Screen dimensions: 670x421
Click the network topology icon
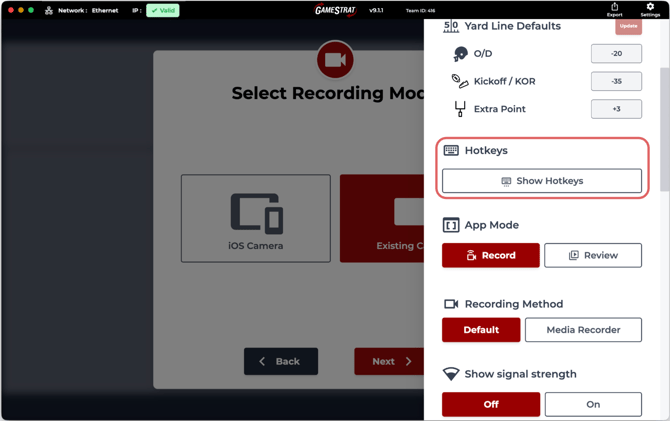click(49, 10)
